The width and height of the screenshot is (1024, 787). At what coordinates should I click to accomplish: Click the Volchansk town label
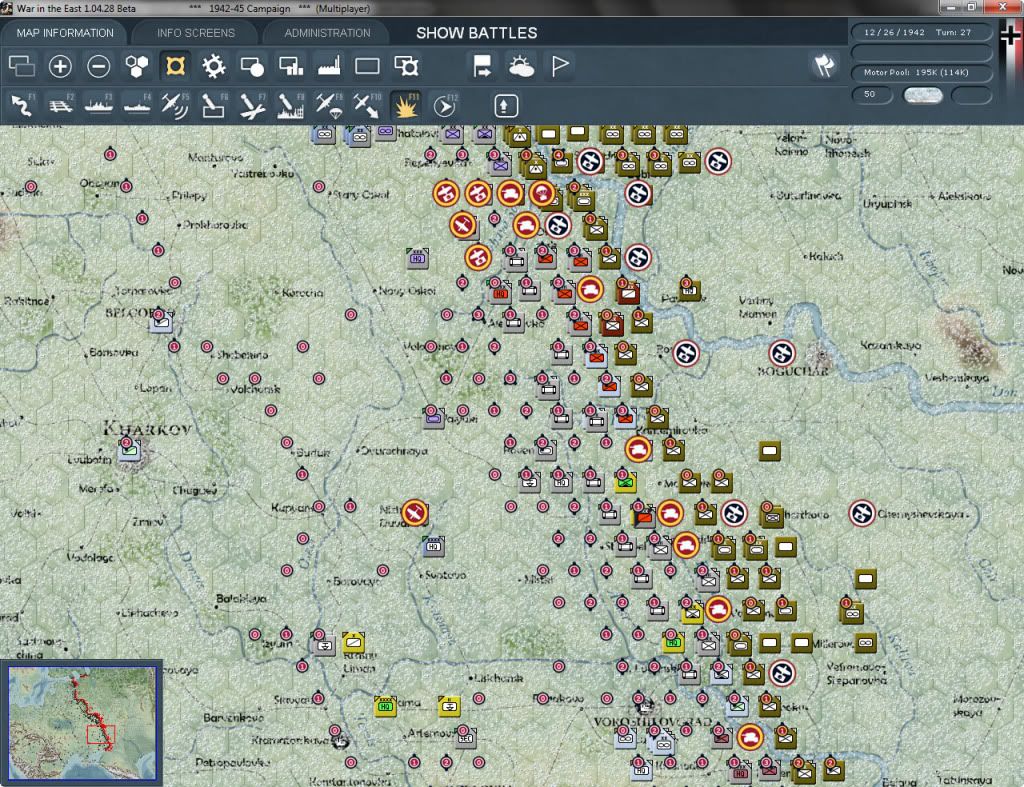[255, 389]
